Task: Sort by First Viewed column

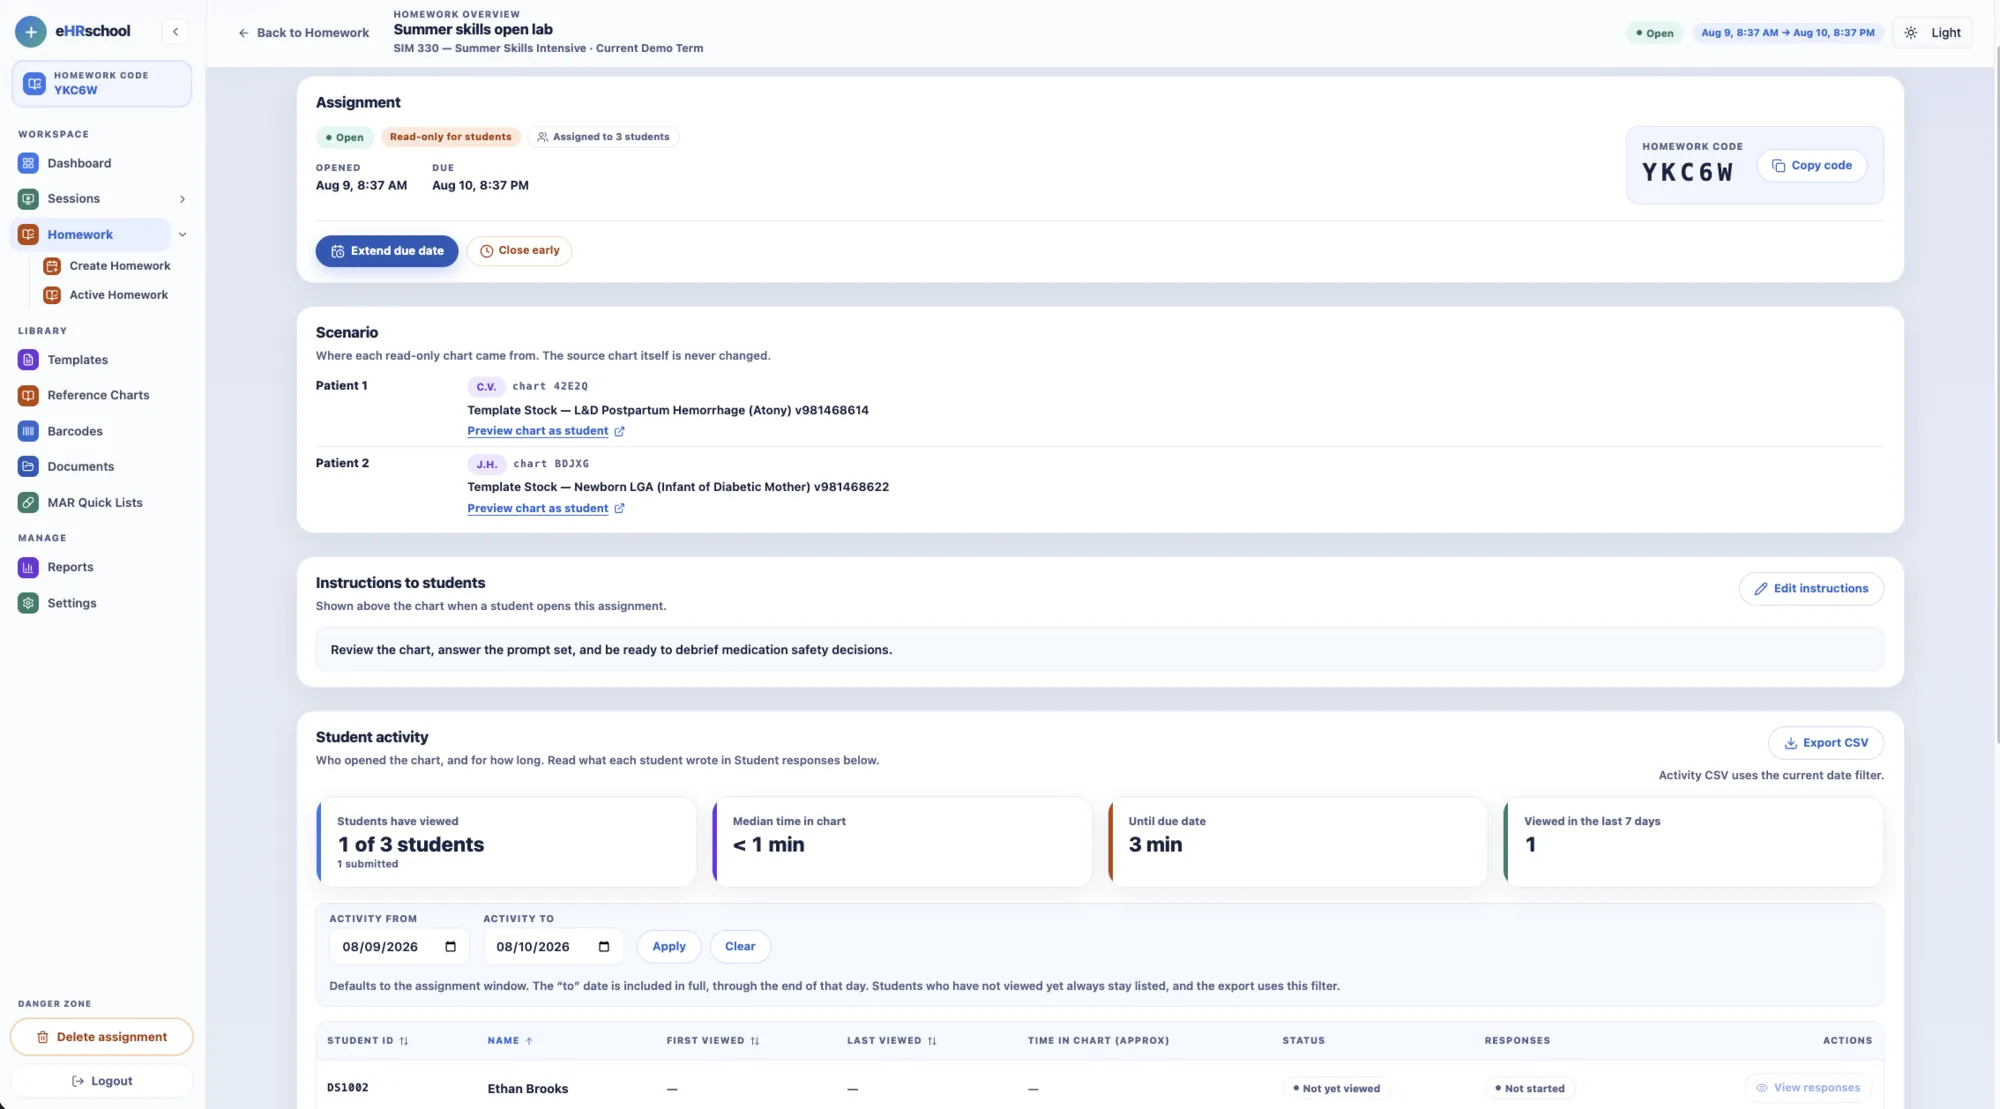Action: pos(713,1041)
